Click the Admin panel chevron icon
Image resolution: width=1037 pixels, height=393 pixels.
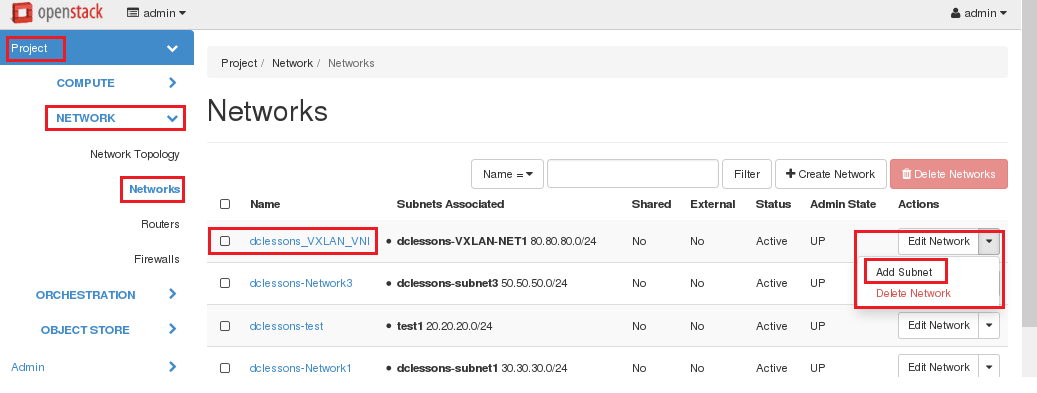point(173,367)
